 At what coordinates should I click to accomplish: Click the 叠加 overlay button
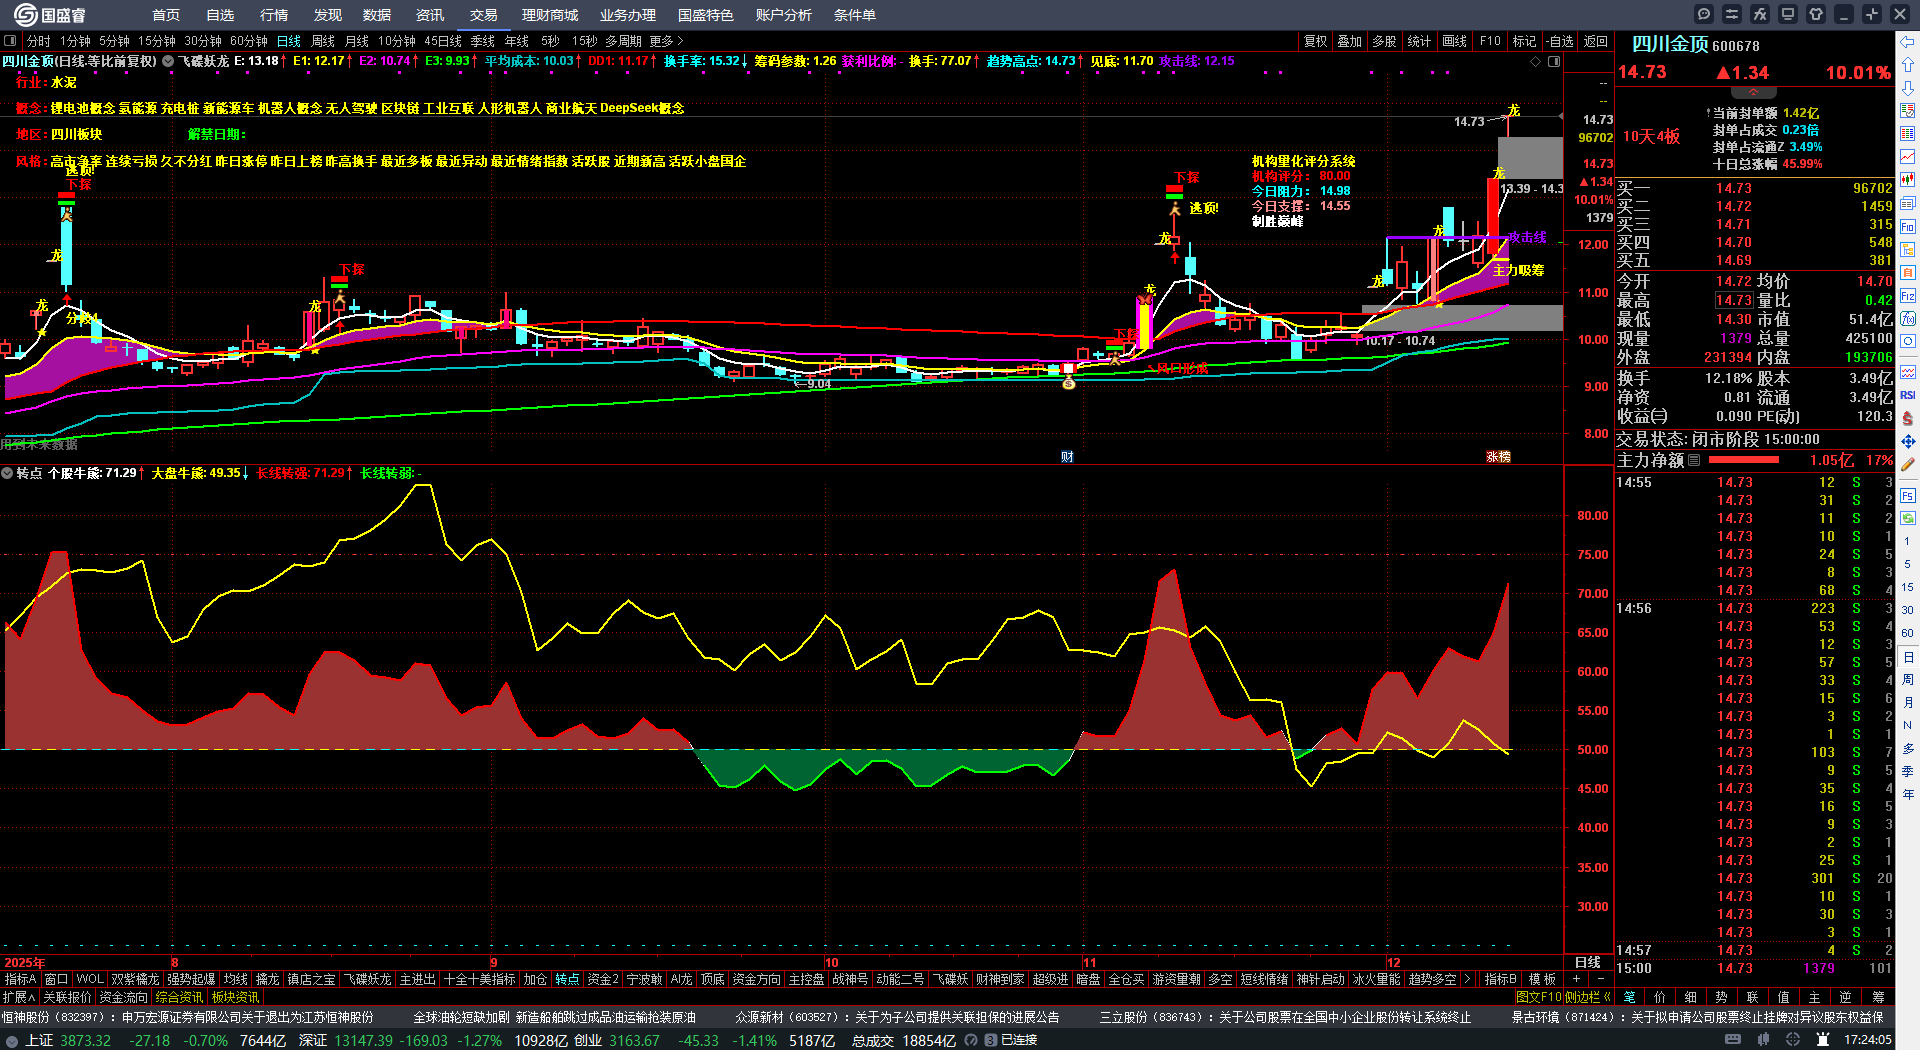click(x=1350, y=41)
